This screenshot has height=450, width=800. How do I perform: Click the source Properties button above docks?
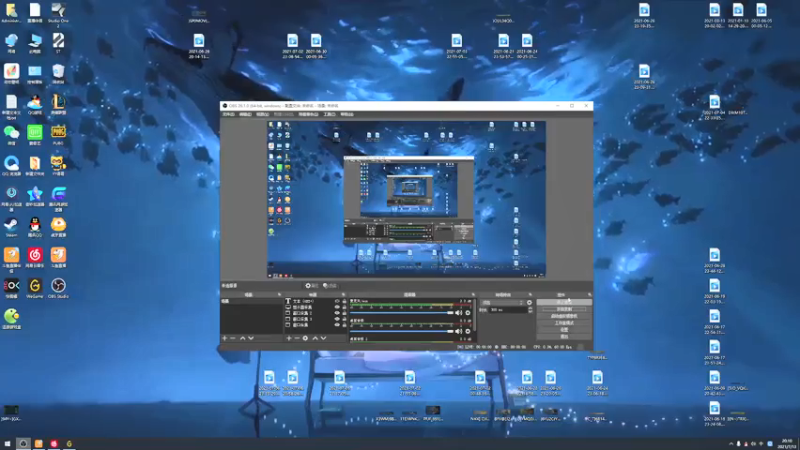[x=312, y=286]
